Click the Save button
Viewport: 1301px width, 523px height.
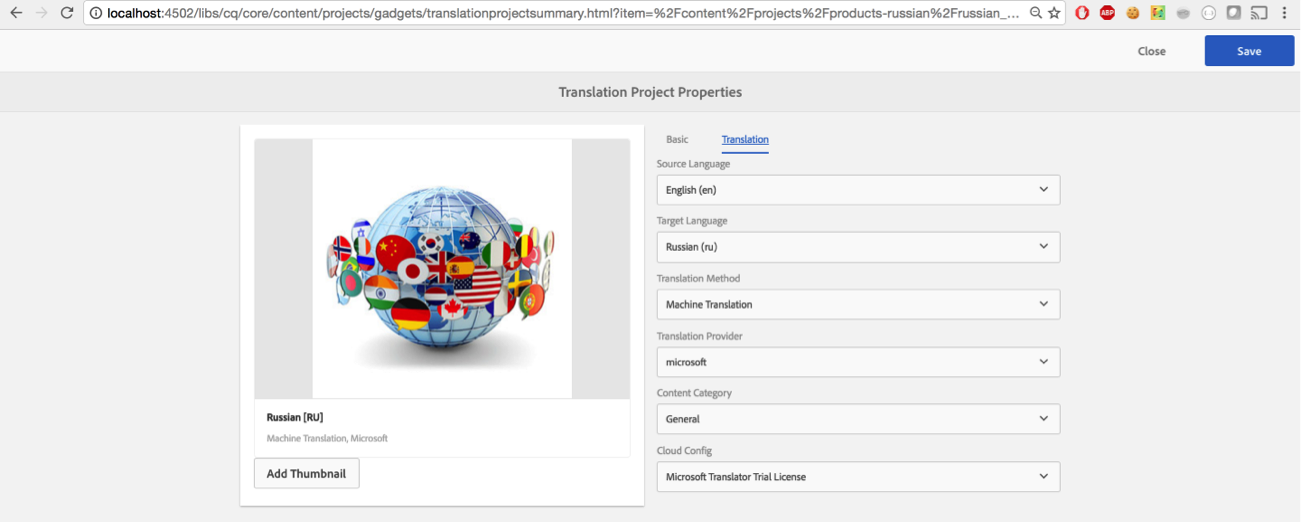[x=1249, y=51]
